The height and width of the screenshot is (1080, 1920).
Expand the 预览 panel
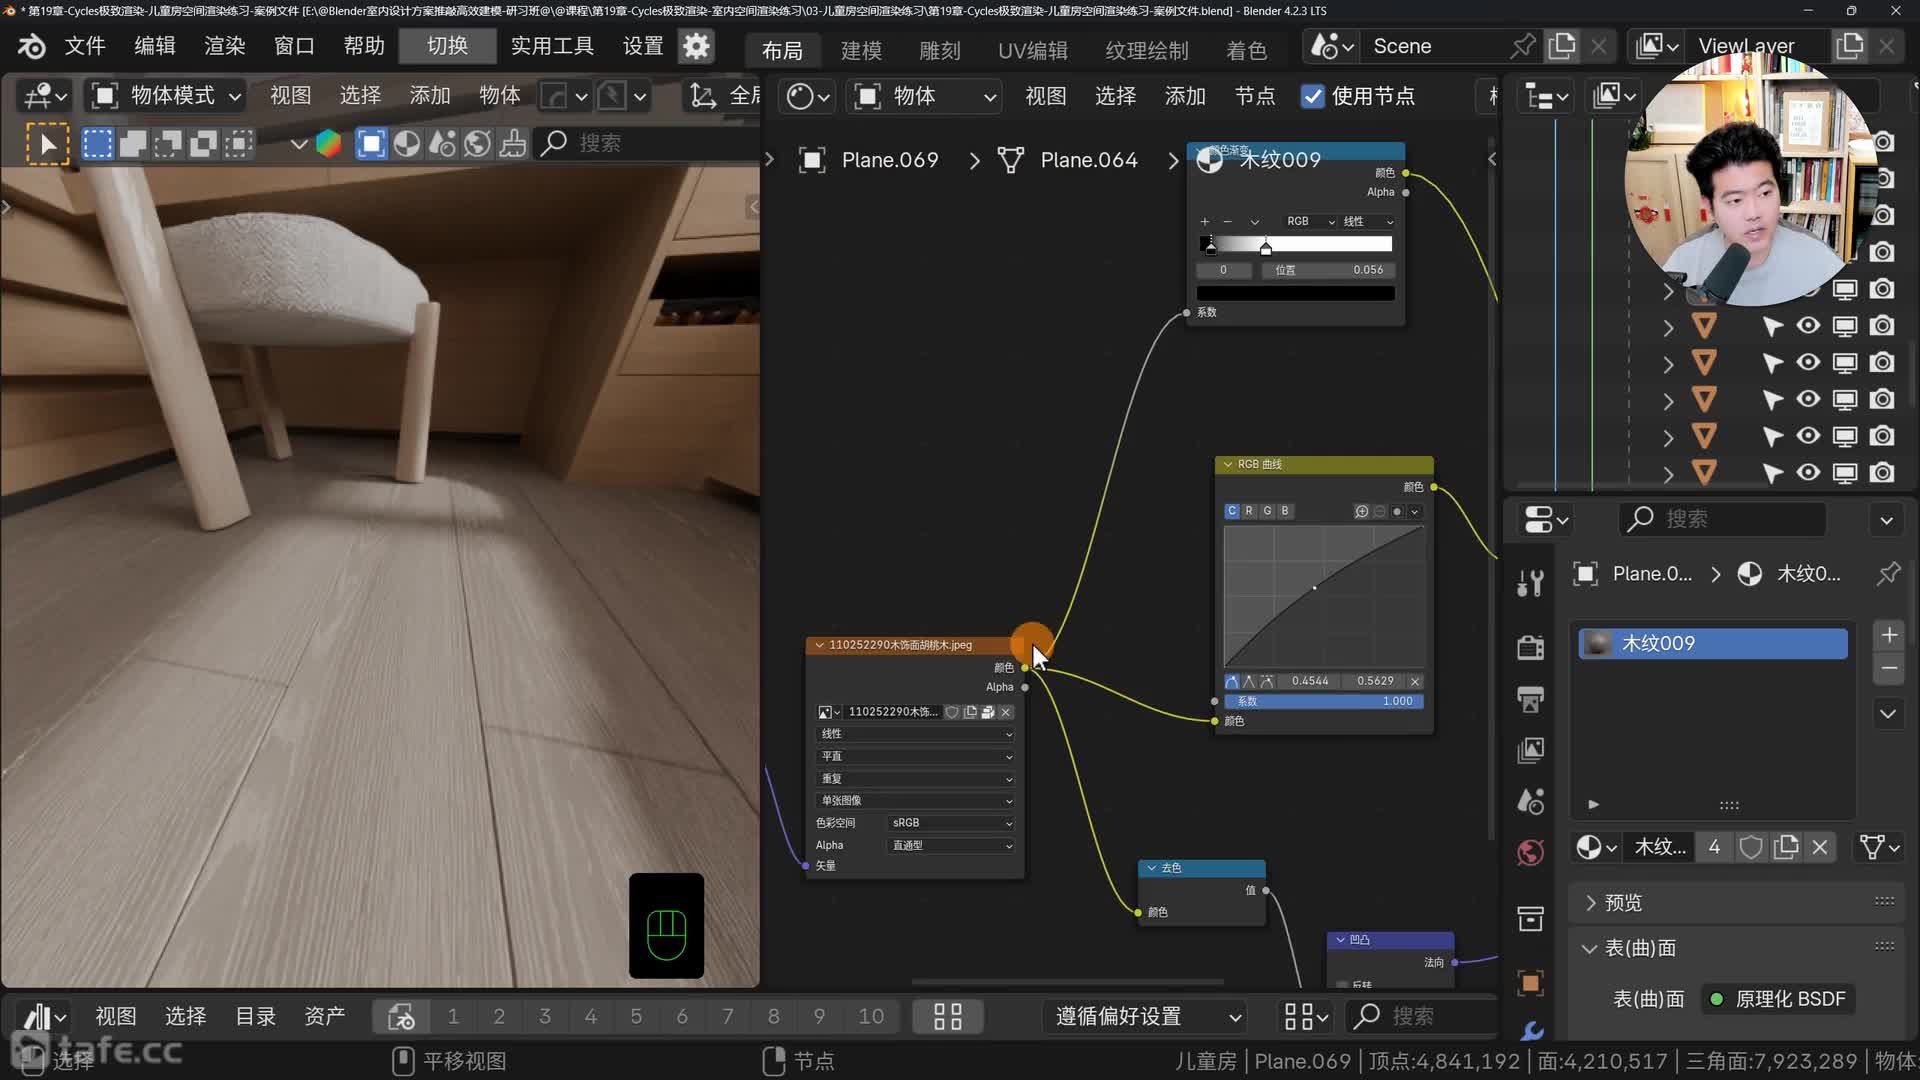pyautogui.click(x=1622, y=903)
